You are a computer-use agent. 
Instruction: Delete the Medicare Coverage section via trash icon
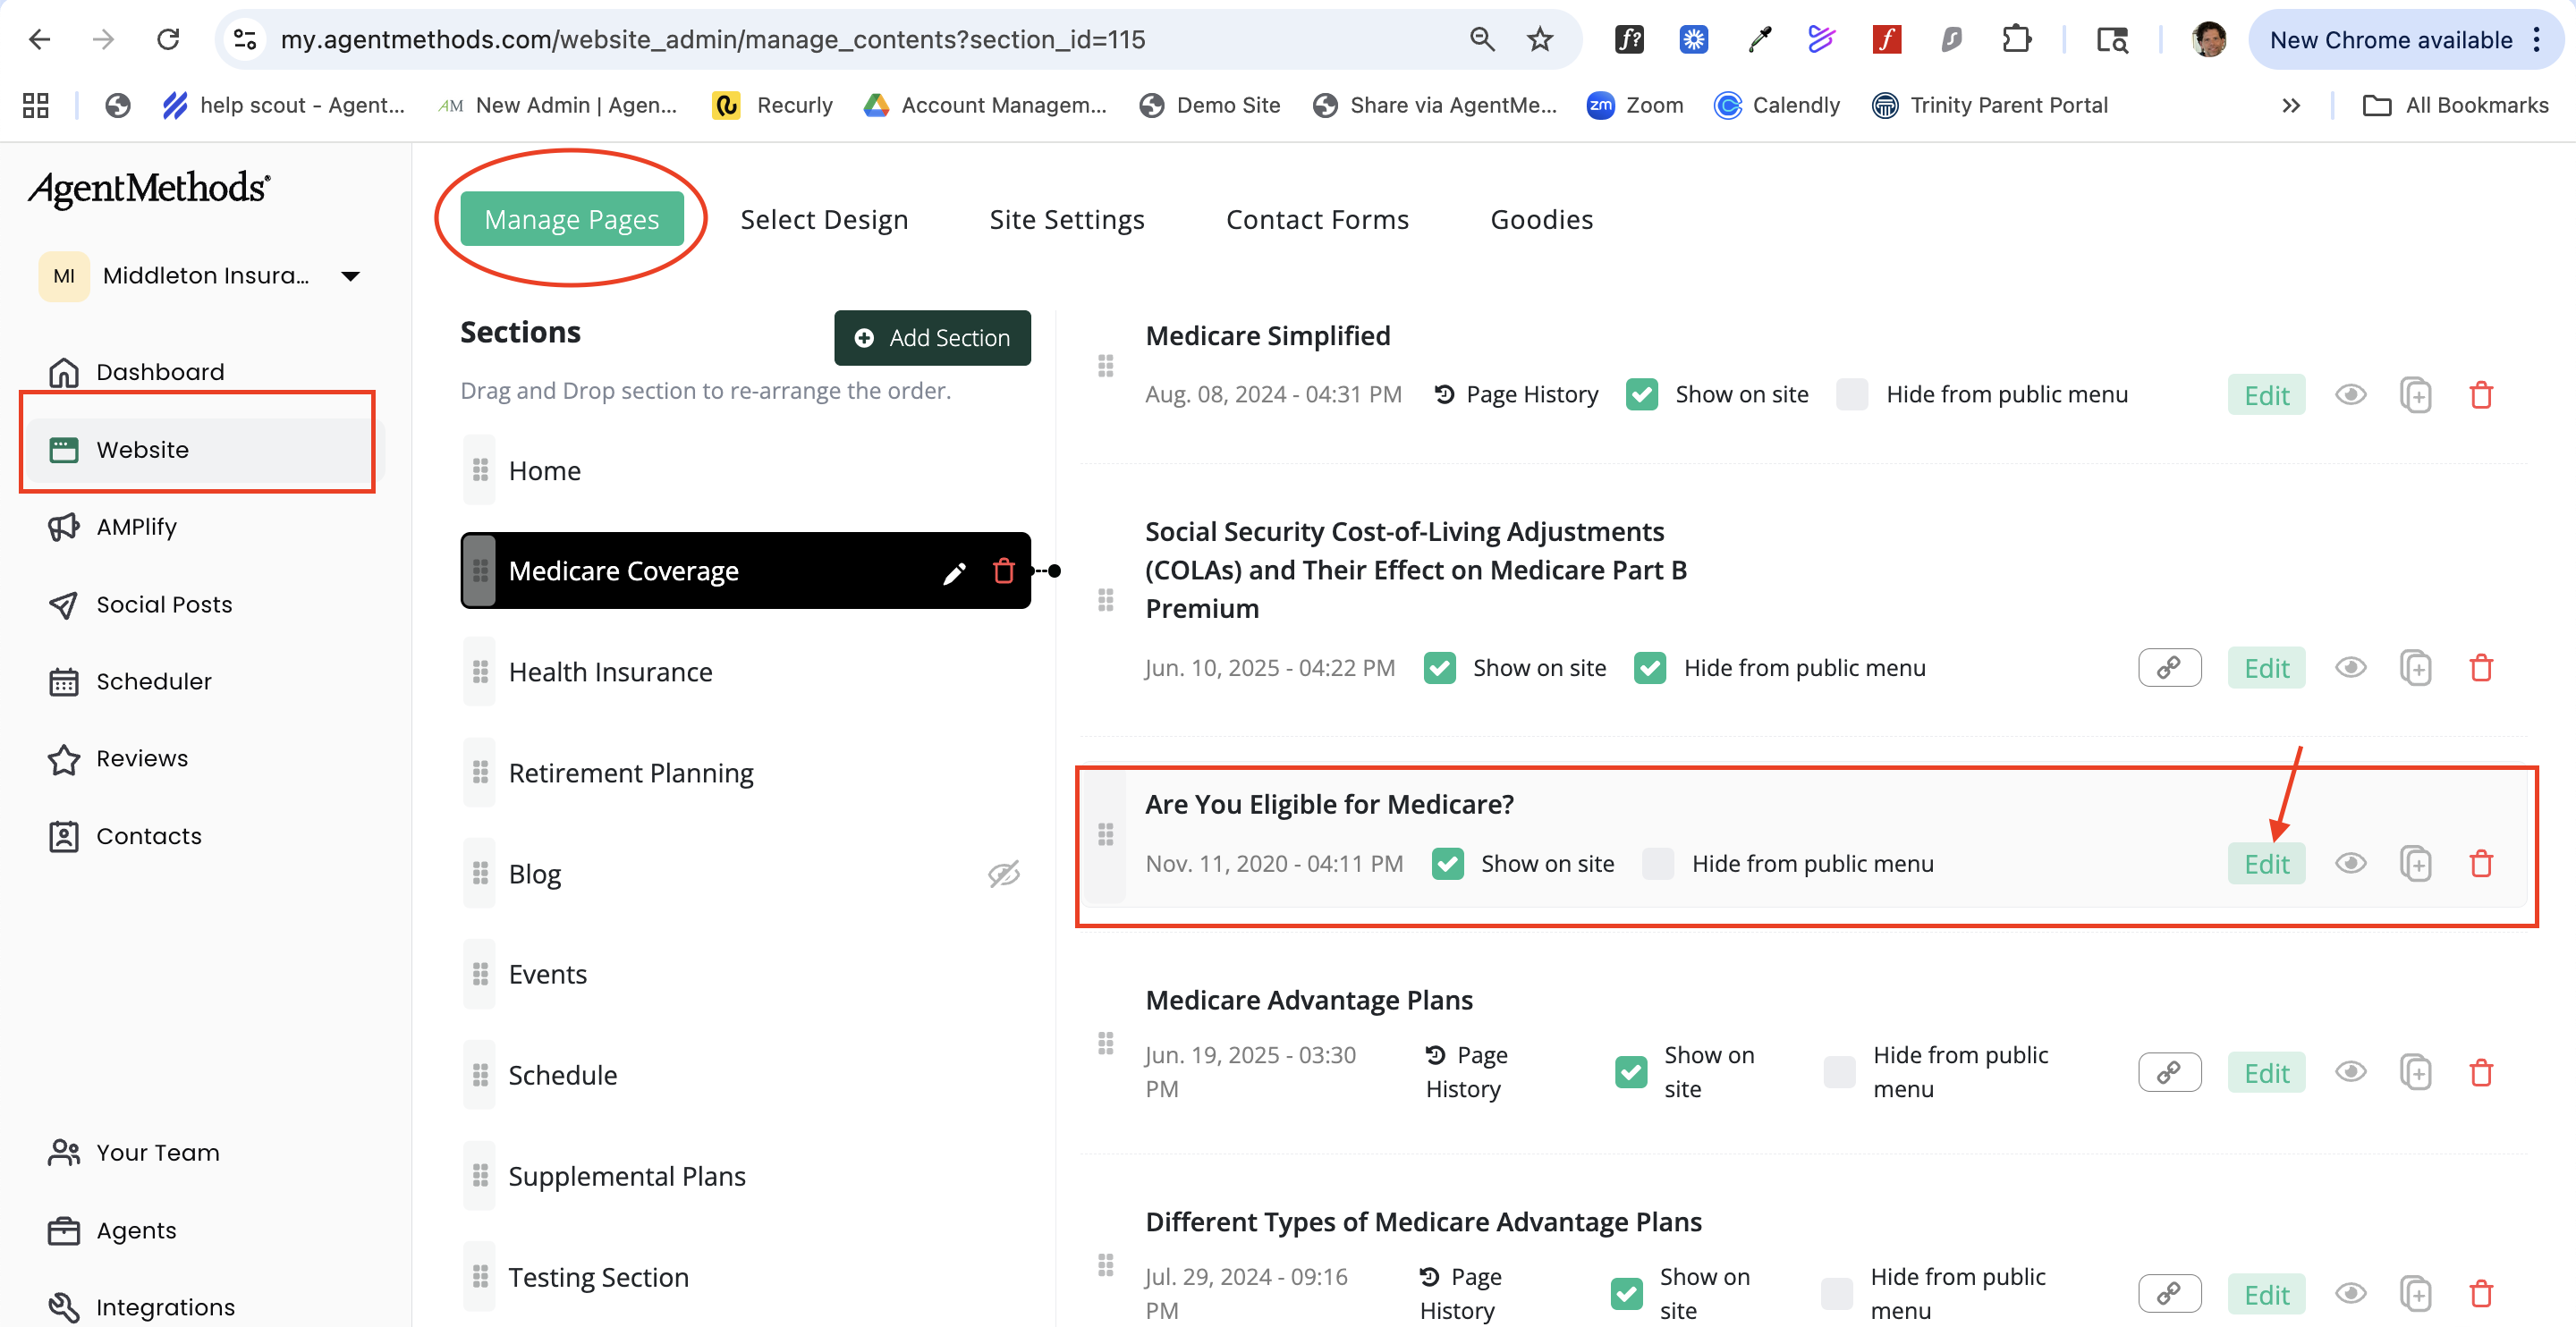(1003, 571)
